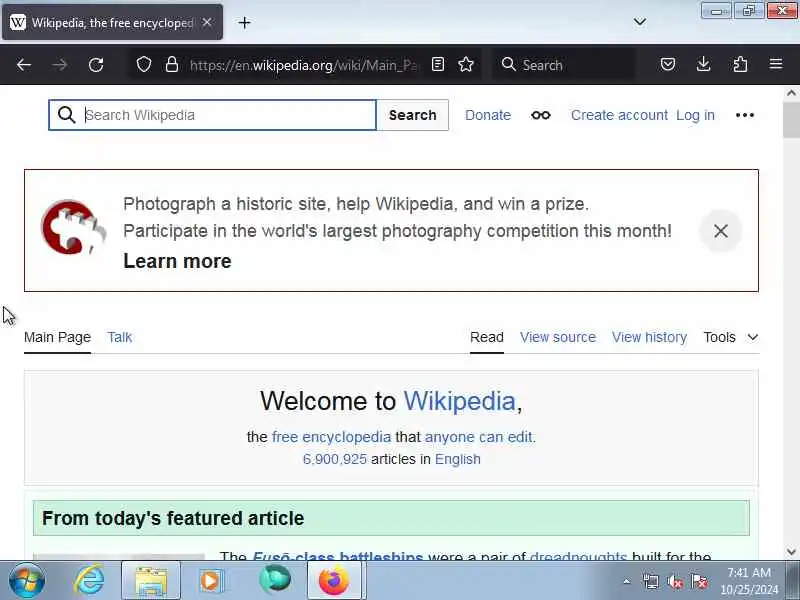The height and width of the screenshot is (600, 800).
Task: Click the browser toolbar Search box
Action: pyautogui.click(x=564, y=65)
